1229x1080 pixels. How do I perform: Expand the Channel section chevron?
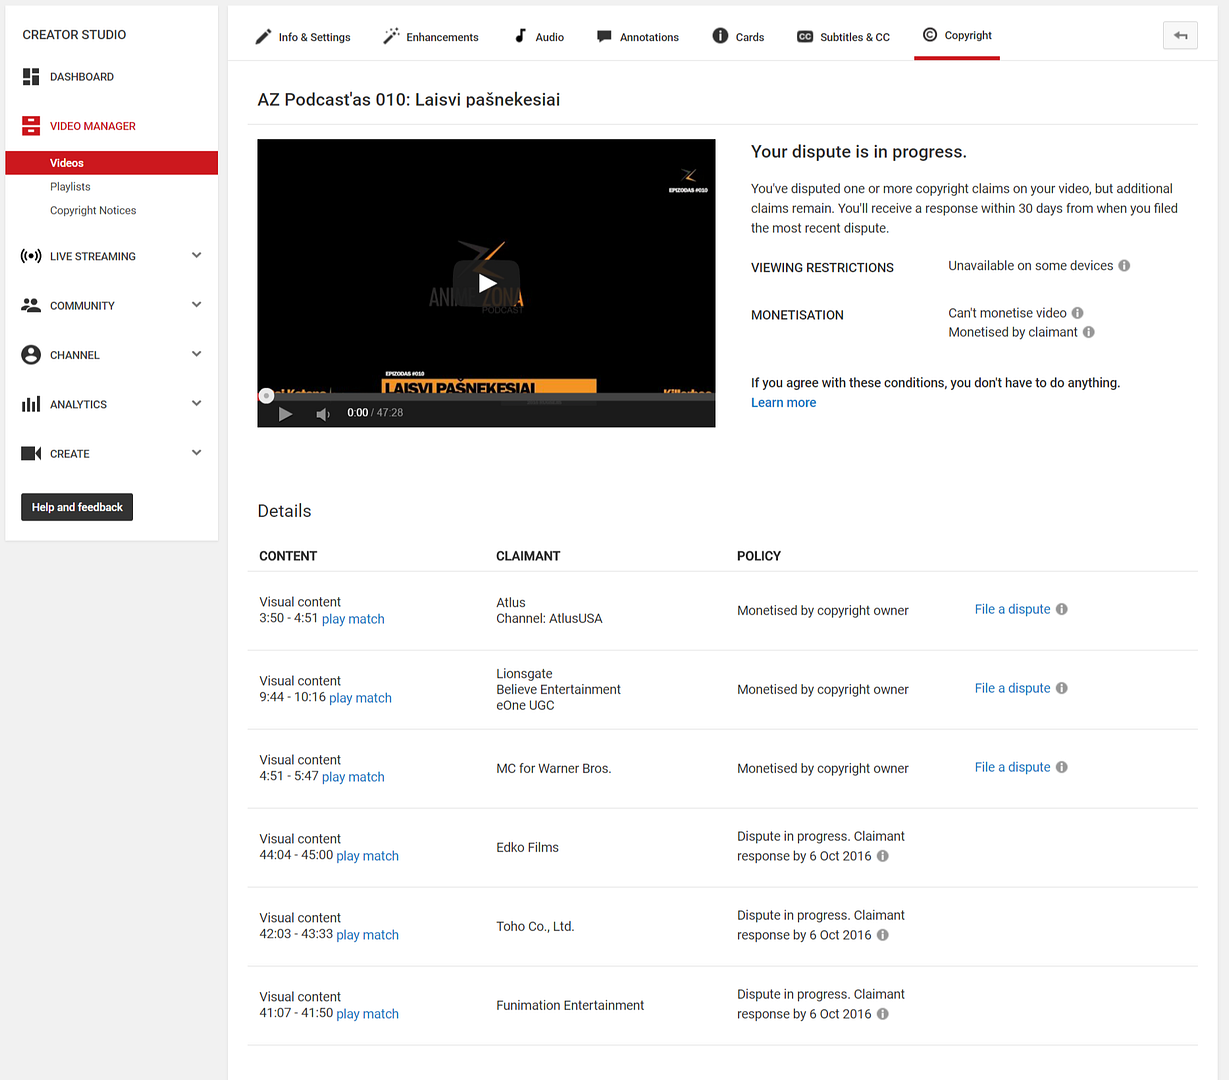(197, 353)
